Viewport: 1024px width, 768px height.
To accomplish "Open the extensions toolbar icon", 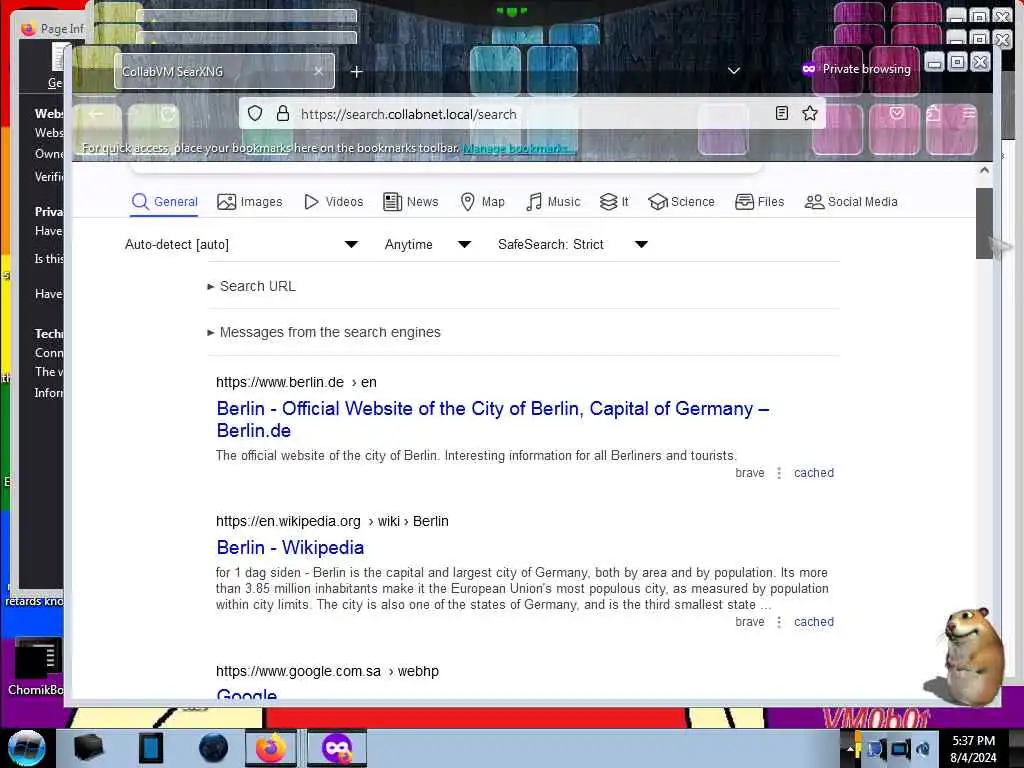I will [933, 114].
